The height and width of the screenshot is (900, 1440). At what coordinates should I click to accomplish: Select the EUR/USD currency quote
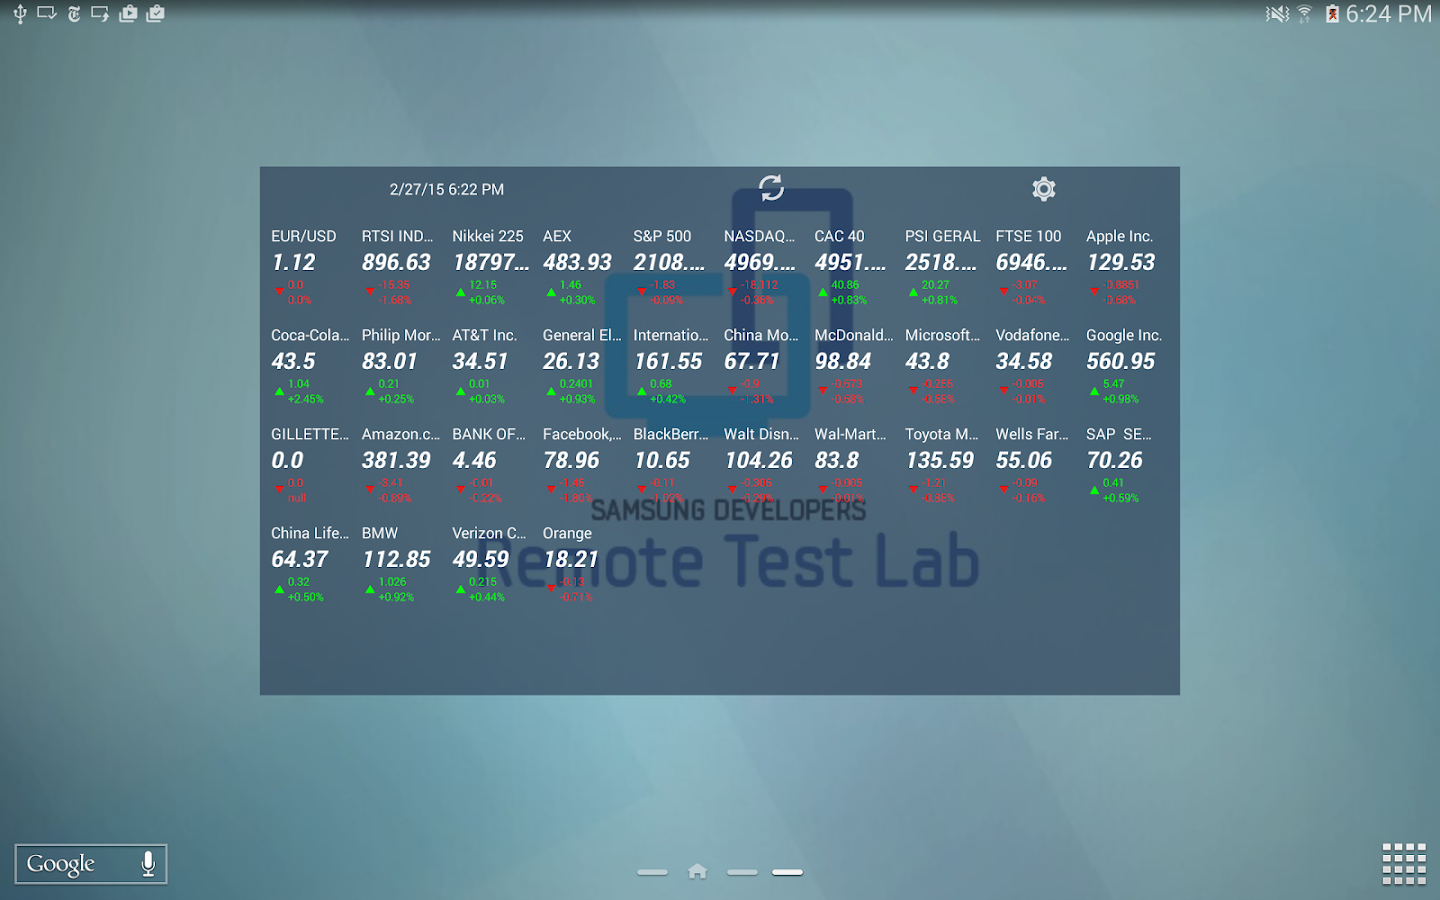308,267
